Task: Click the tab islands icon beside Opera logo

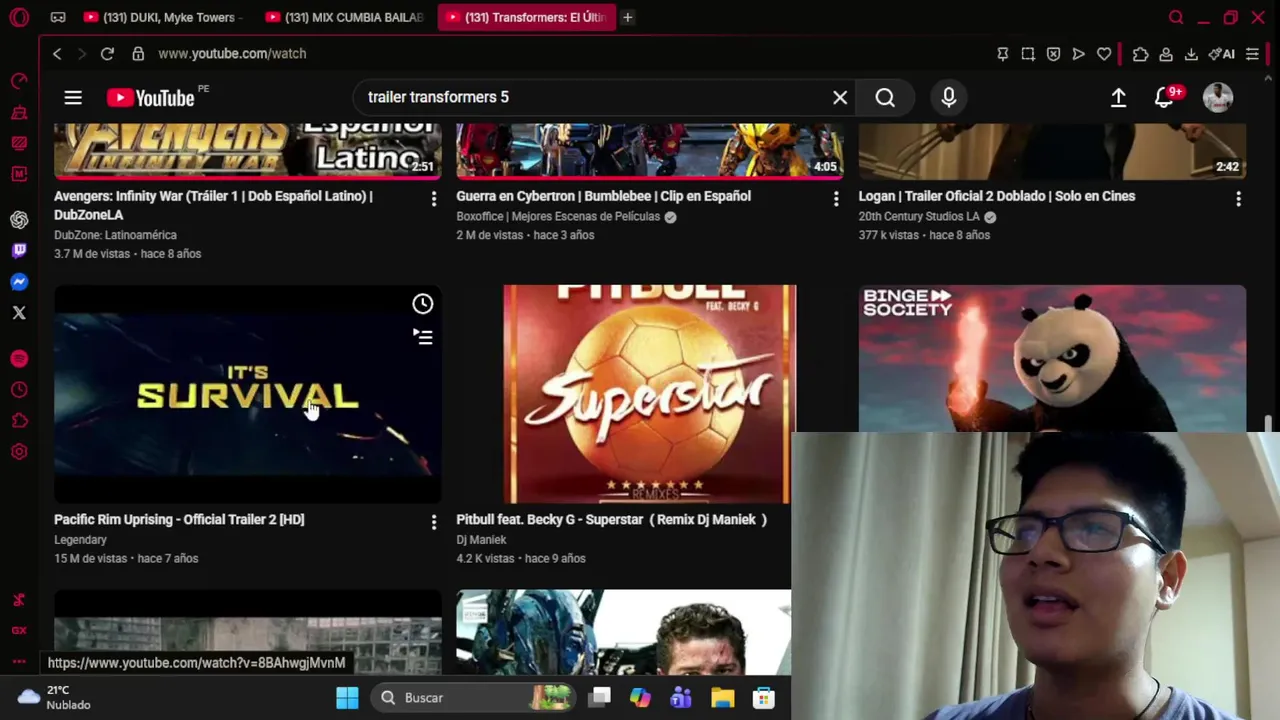Action: (x=58, y=17)
